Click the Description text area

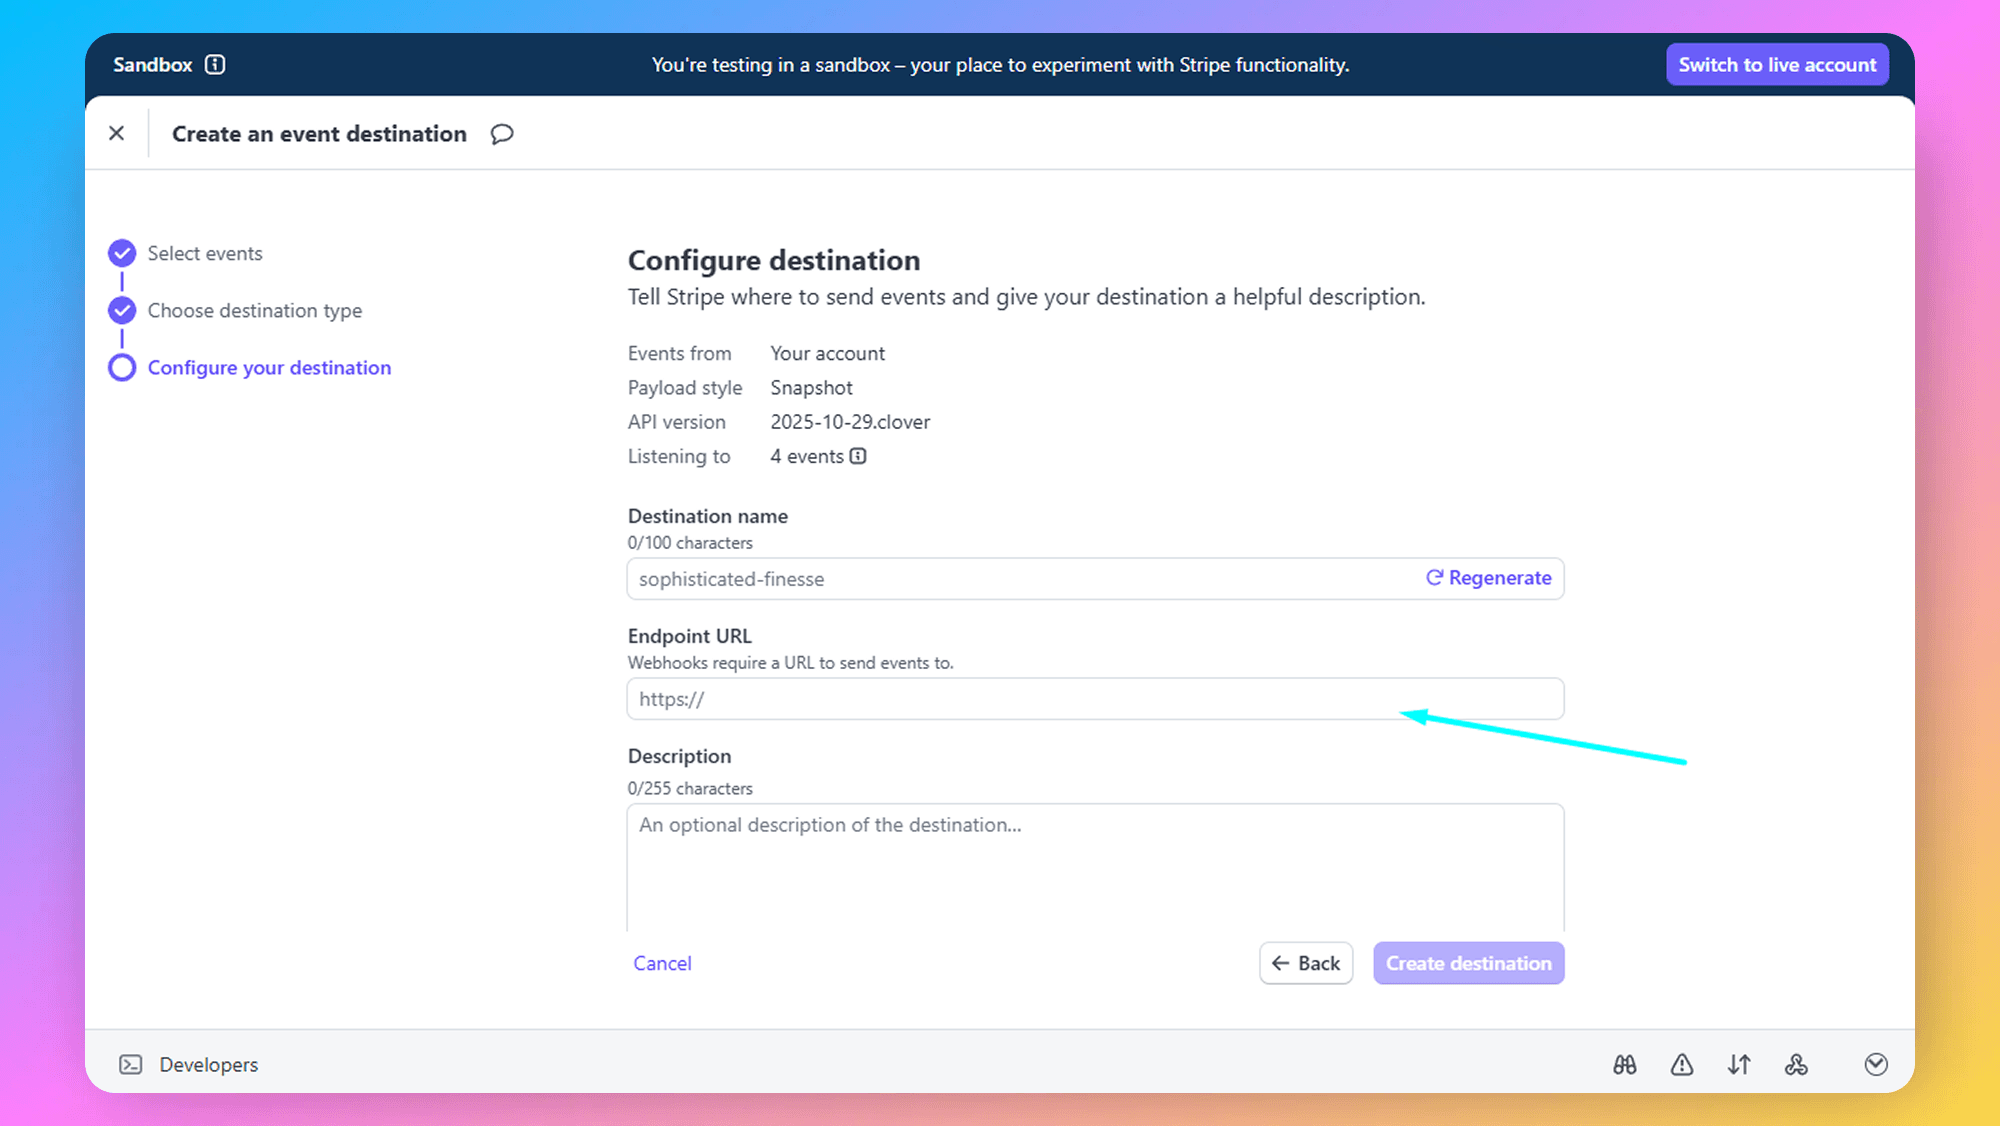[x=1095, y=865]
